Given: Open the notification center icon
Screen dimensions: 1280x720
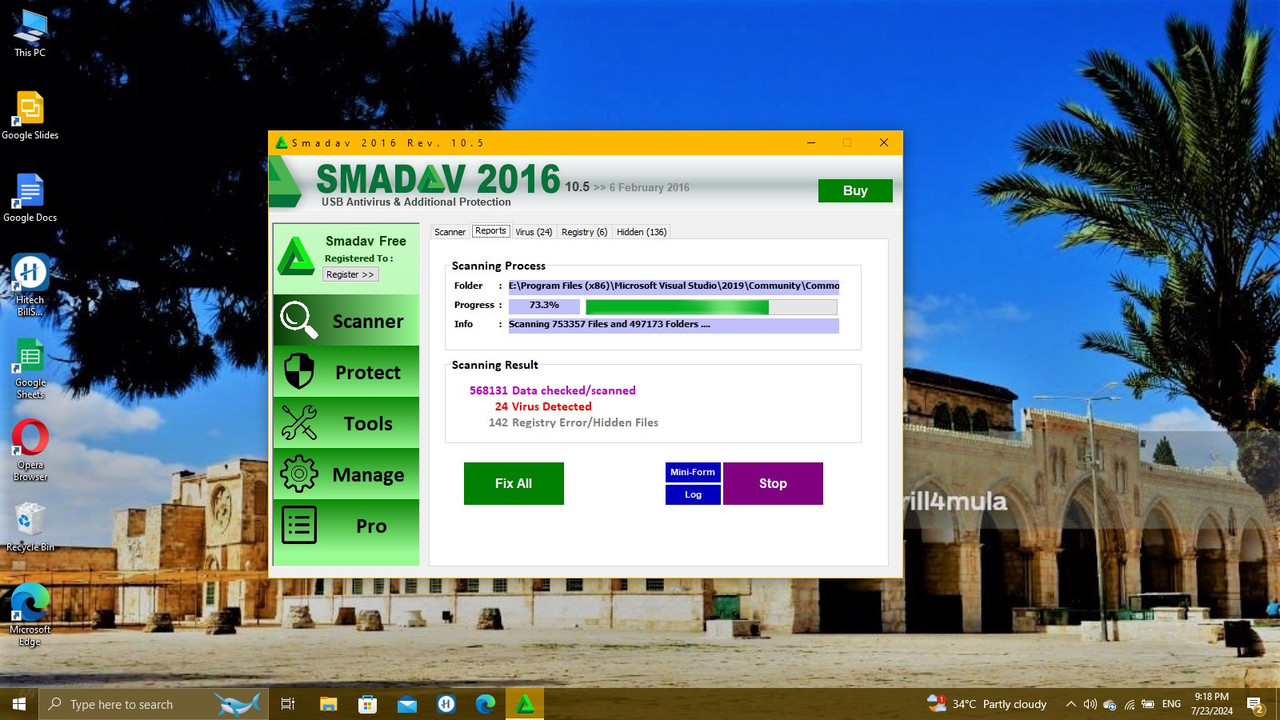Looking at the screenshot, I should click(1256, 704).
